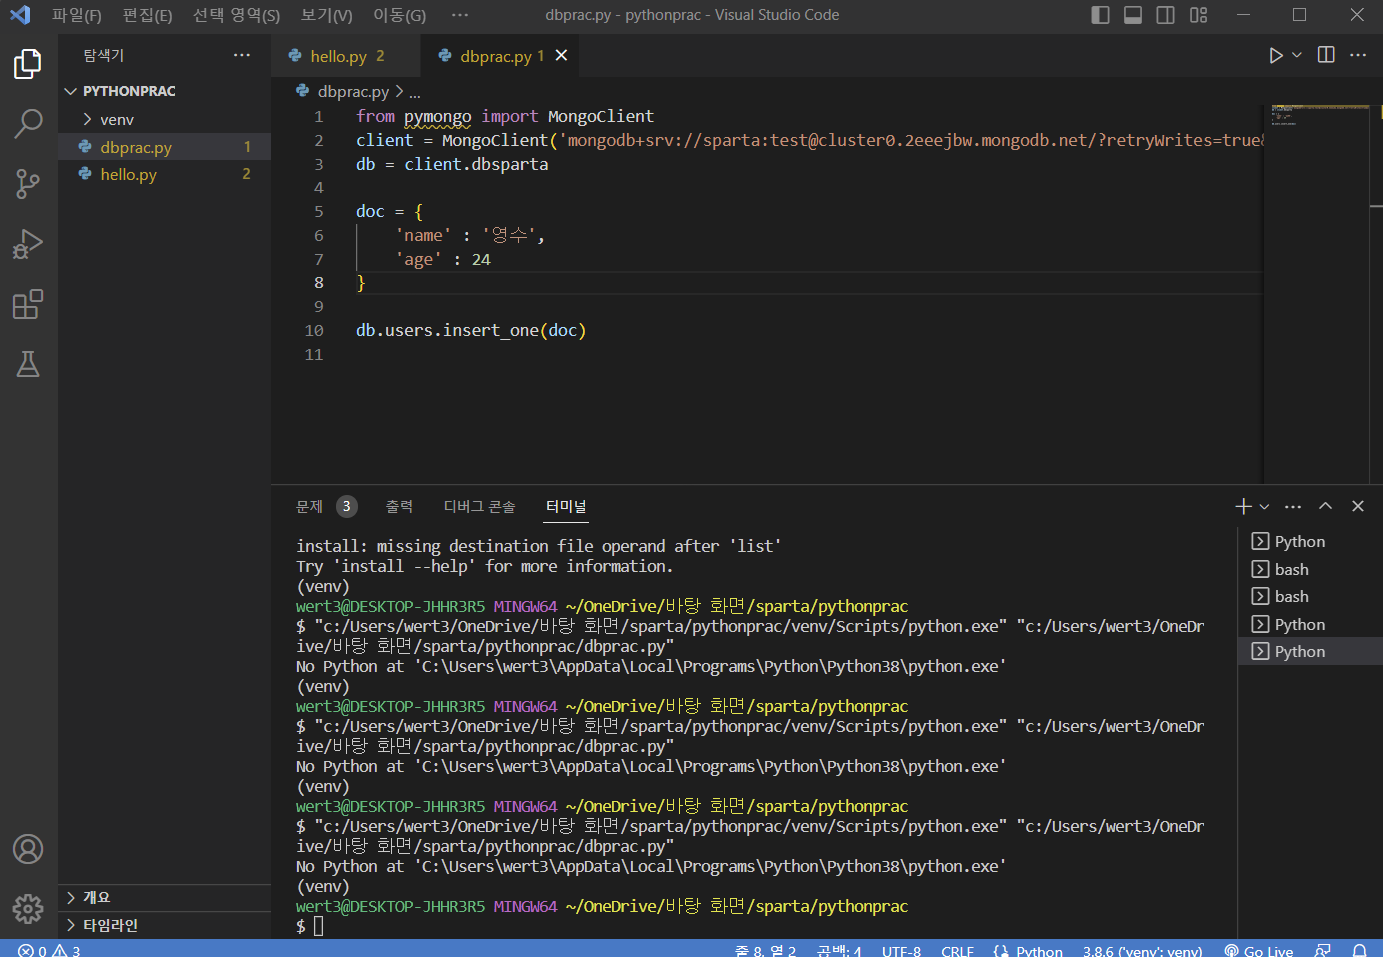The width and height of the screenshot is (1383, 957).
Task: Select the 3.8.6 venv Python interpreter
Action: pyautogui.click(x=1142, y=951)
